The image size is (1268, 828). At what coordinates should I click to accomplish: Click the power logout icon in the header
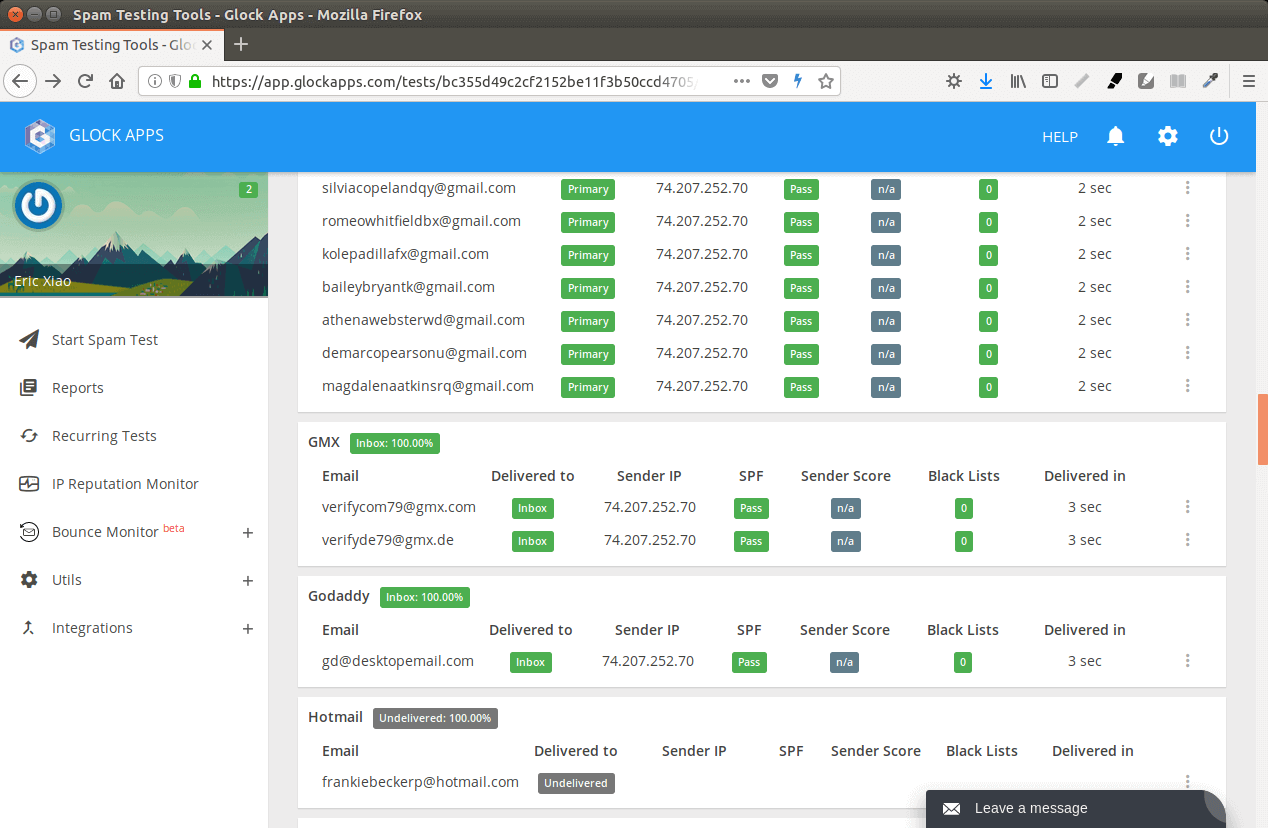point(1219,136)
